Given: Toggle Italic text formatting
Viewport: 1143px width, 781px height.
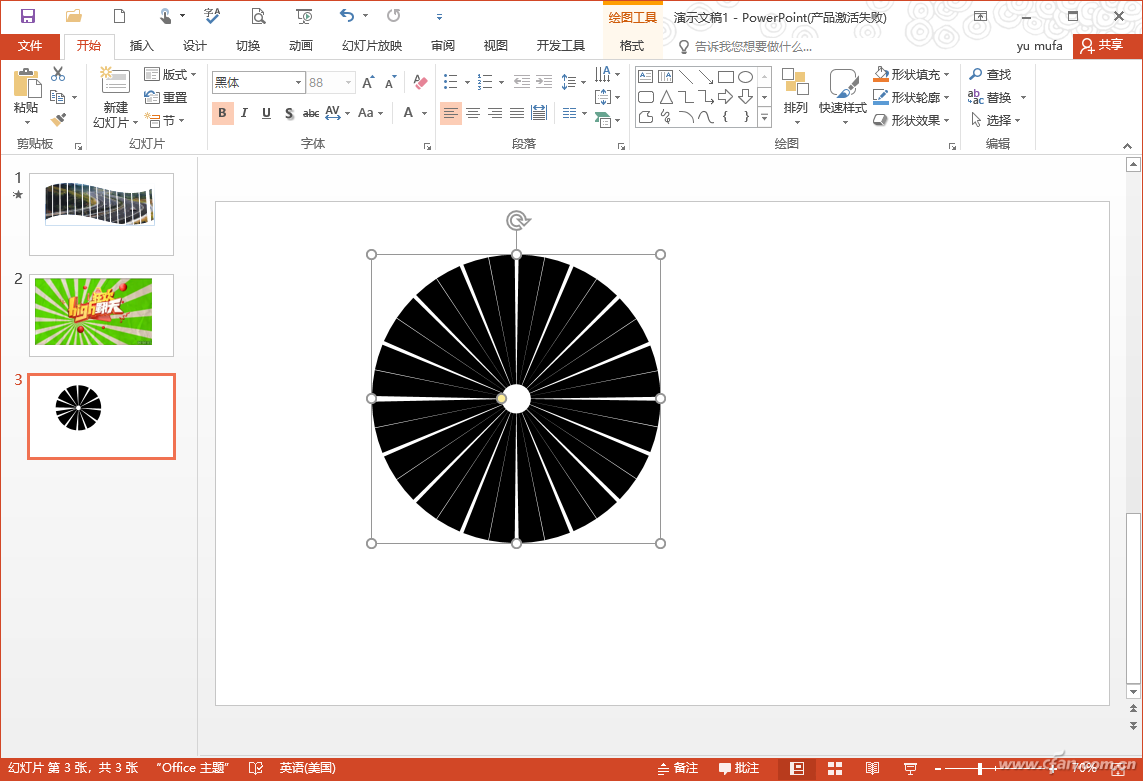Looking at the screenshot, I should pos(244,113).
